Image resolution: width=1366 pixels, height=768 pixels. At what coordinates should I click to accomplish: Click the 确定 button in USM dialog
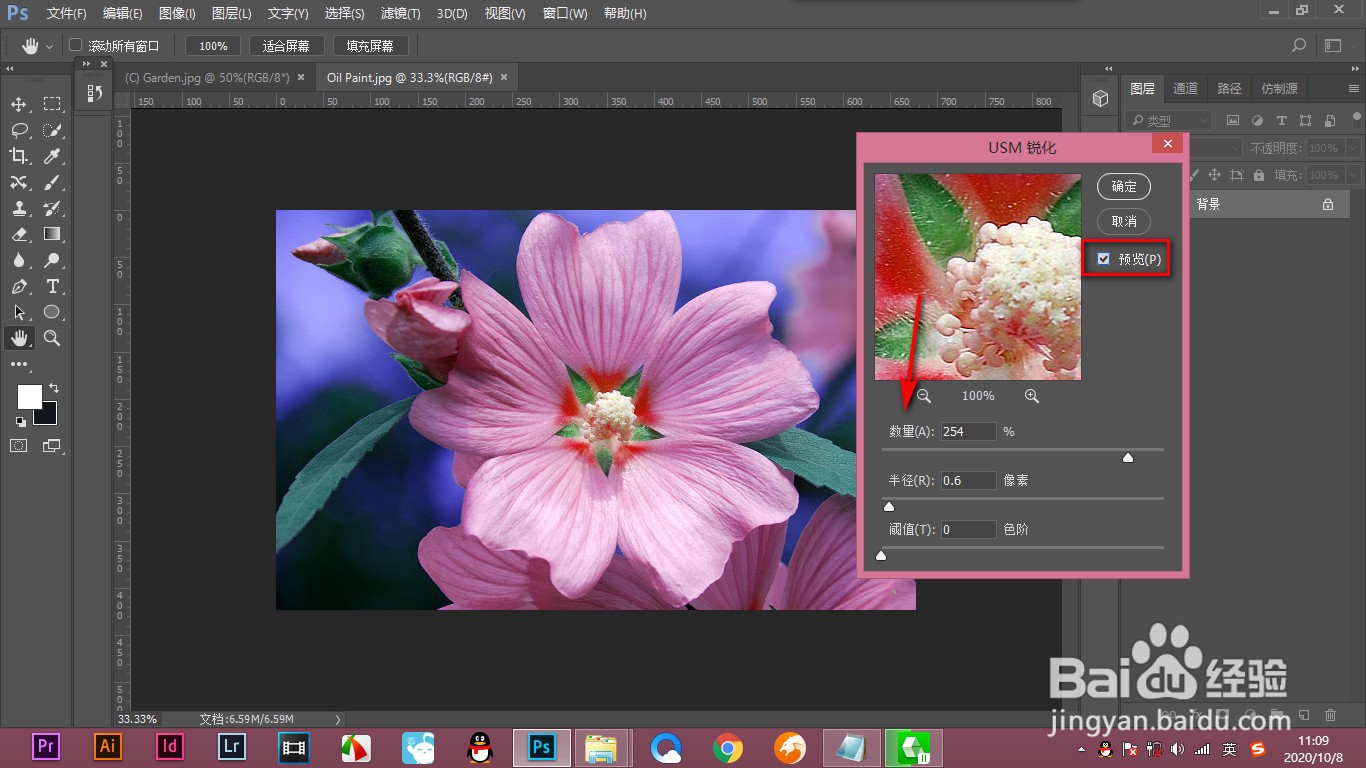click(1124, 186)
